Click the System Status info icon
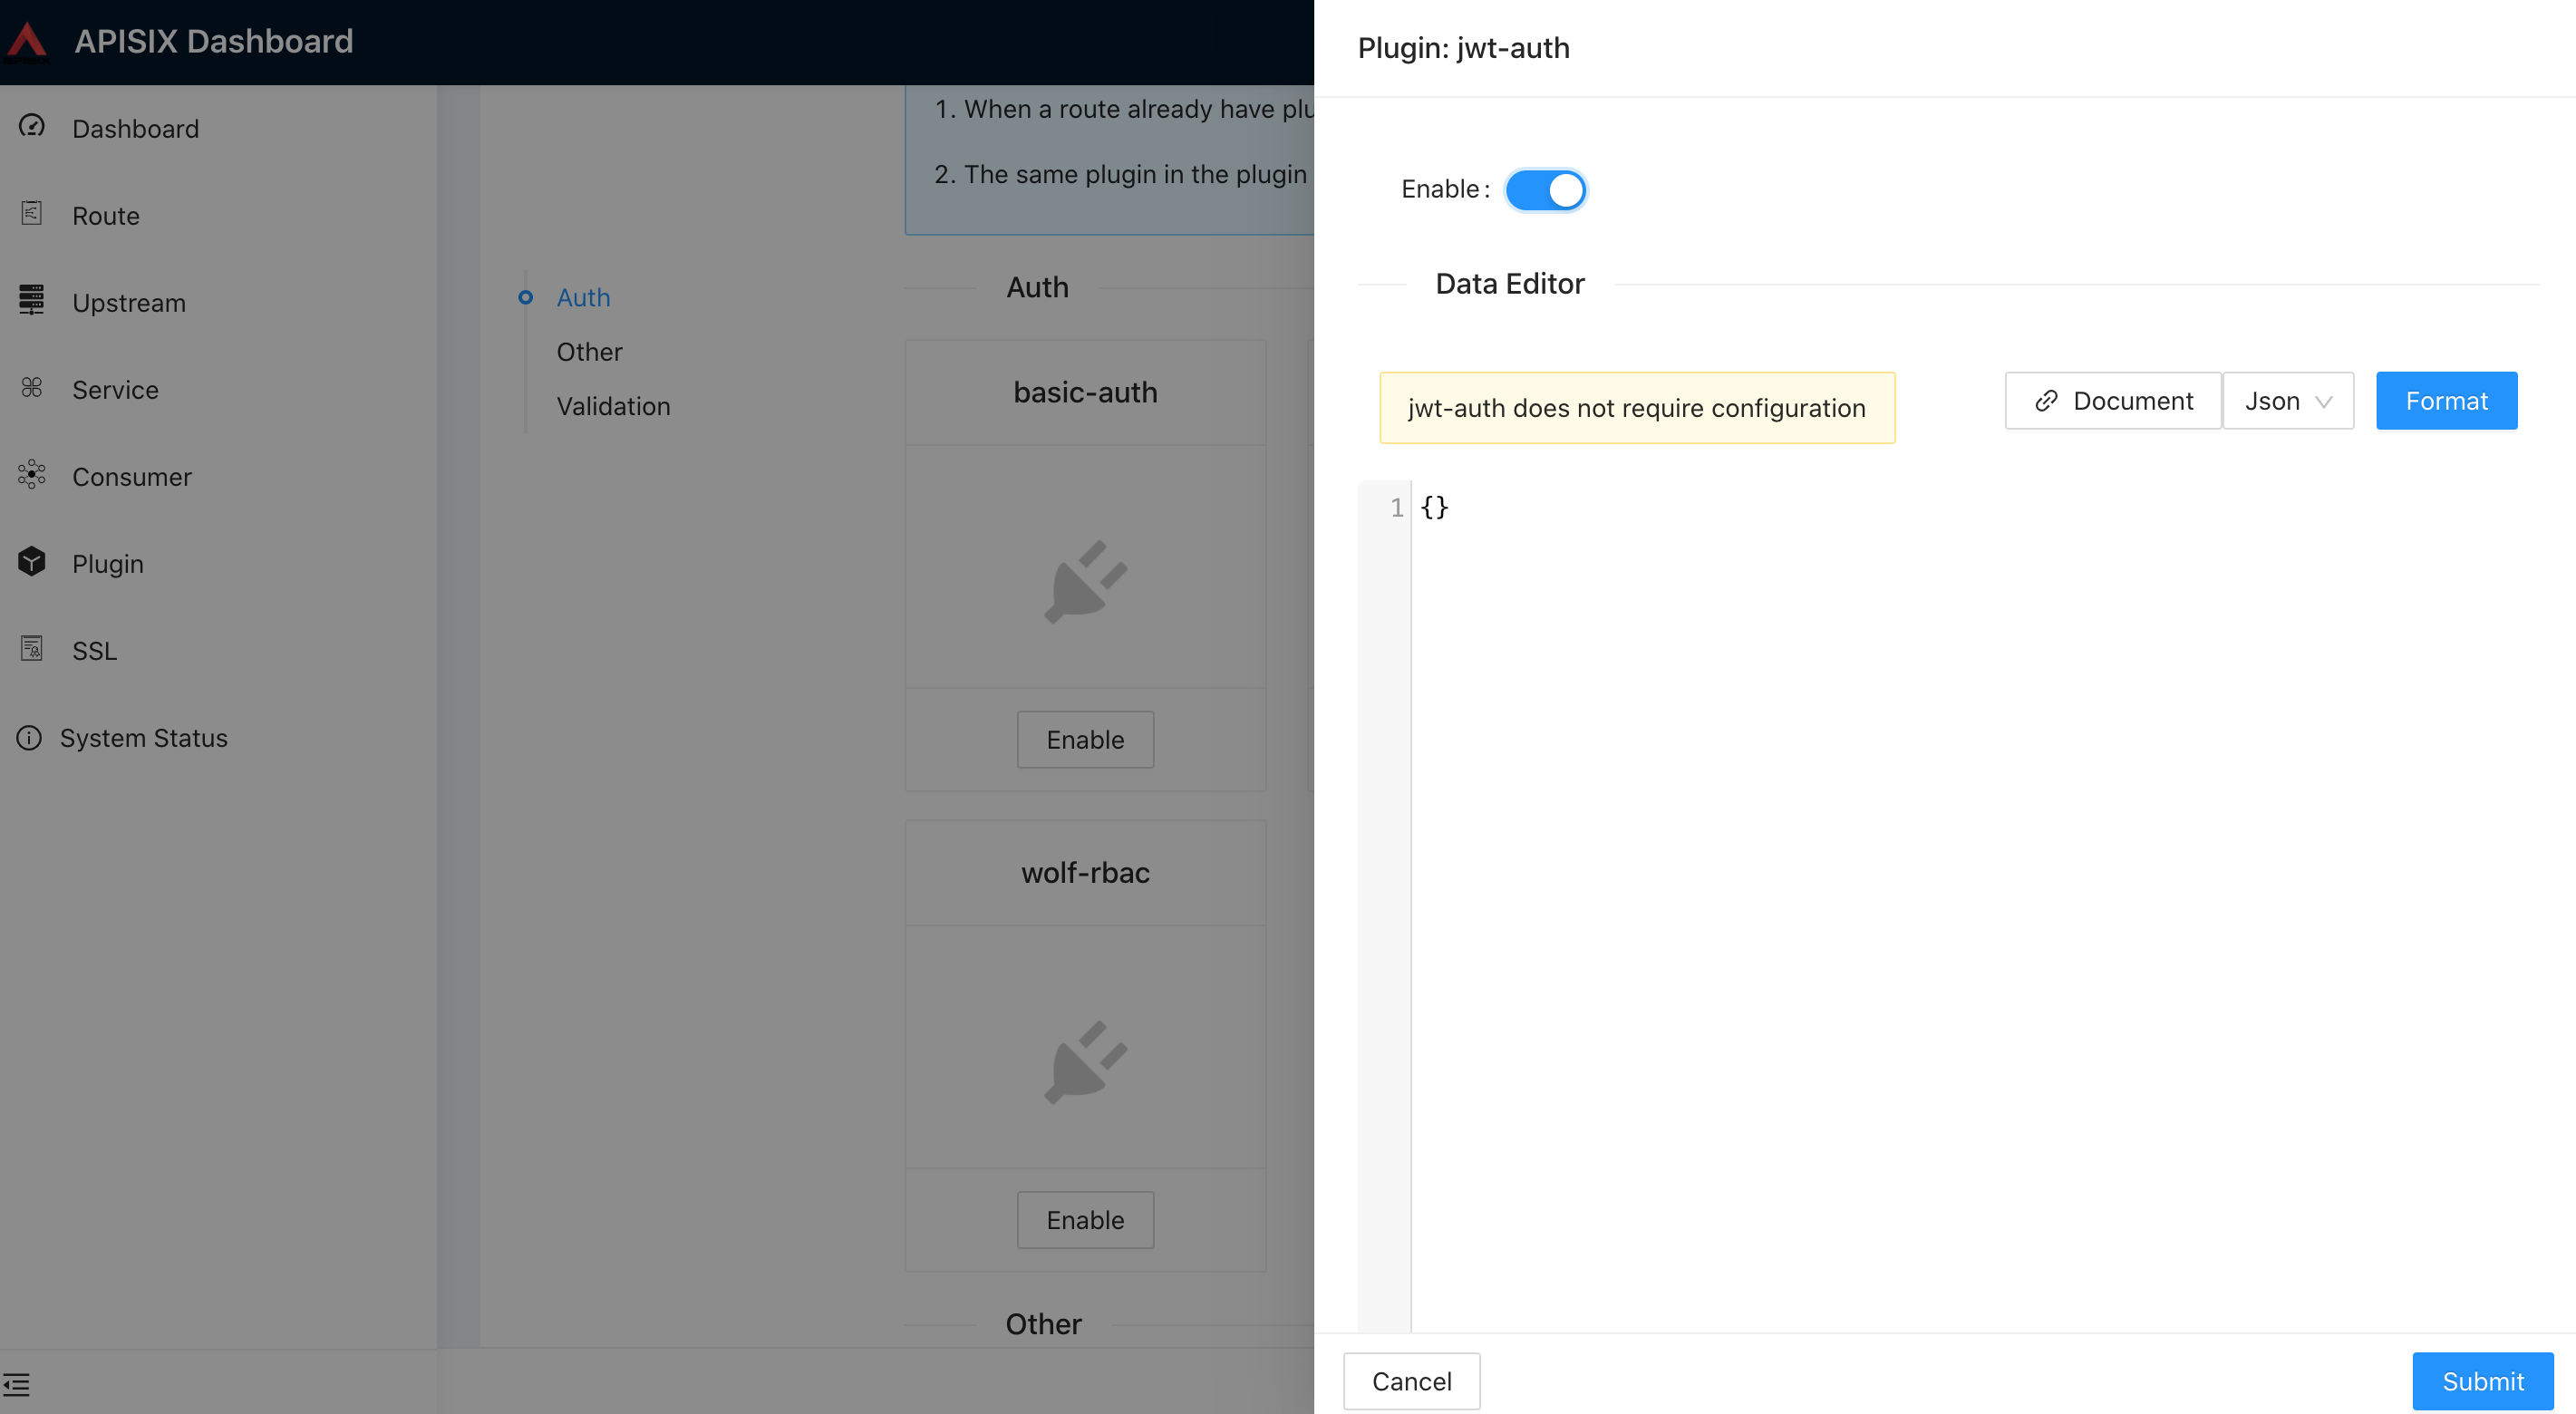Viewport: 2576px width, 1414px height. (x=29, y=737)
